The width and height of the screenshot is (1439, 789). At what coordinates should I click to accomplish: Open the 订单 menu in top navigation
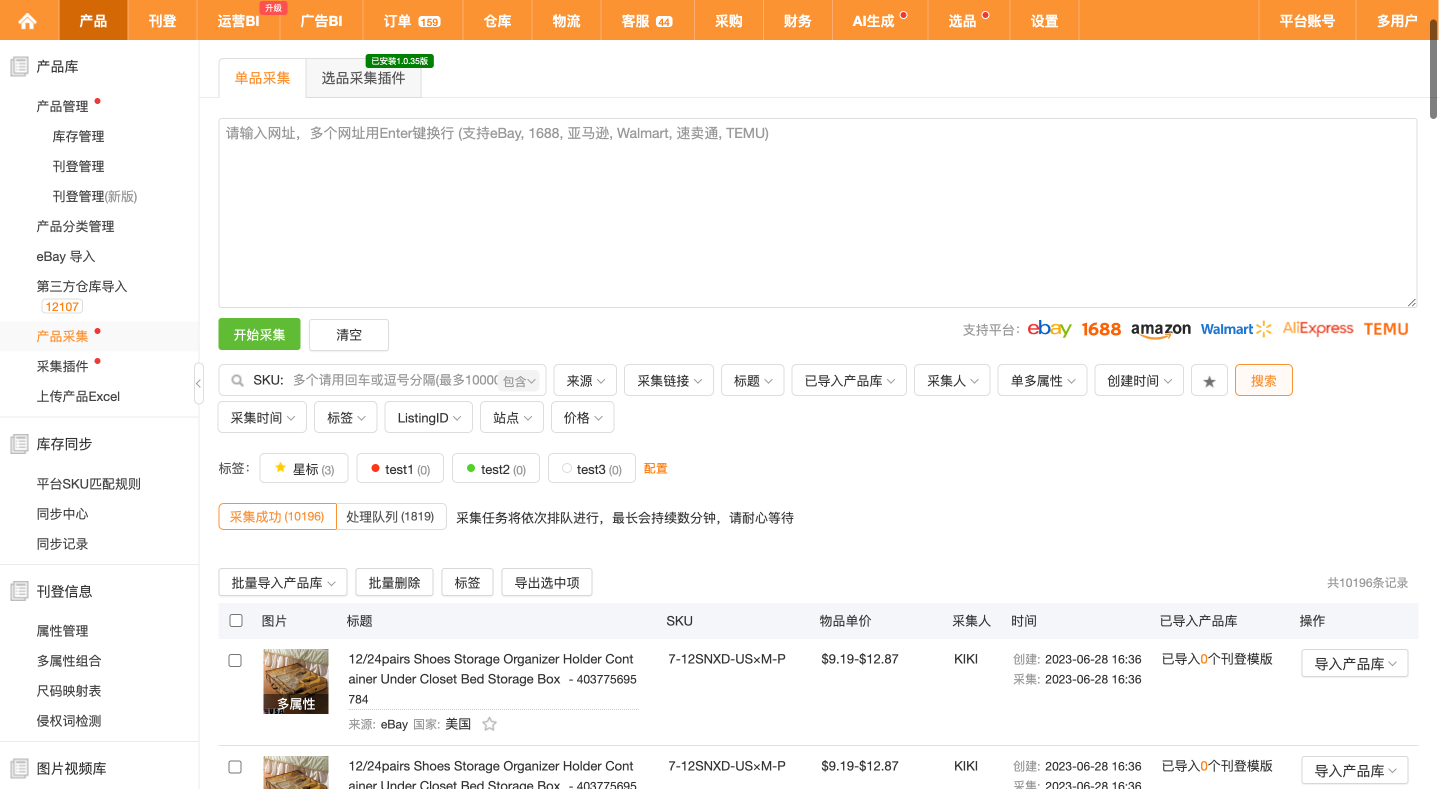[x=411, y=20]
